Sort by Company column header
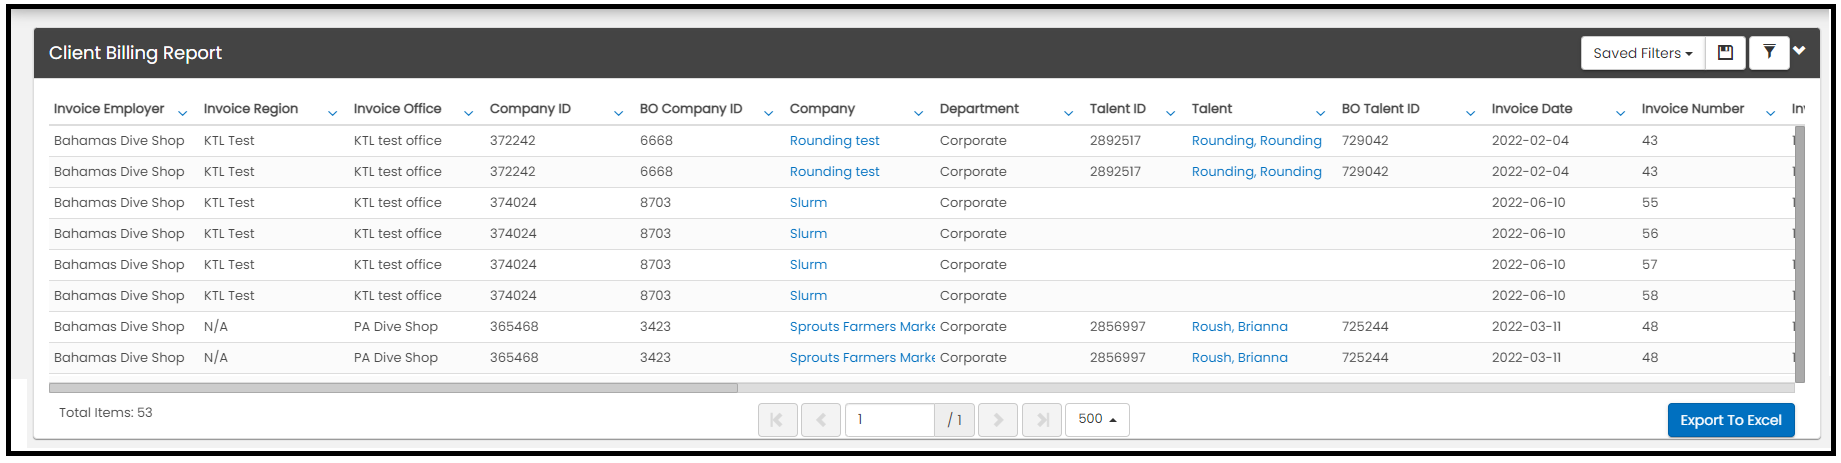 click(x=822, y=109)
